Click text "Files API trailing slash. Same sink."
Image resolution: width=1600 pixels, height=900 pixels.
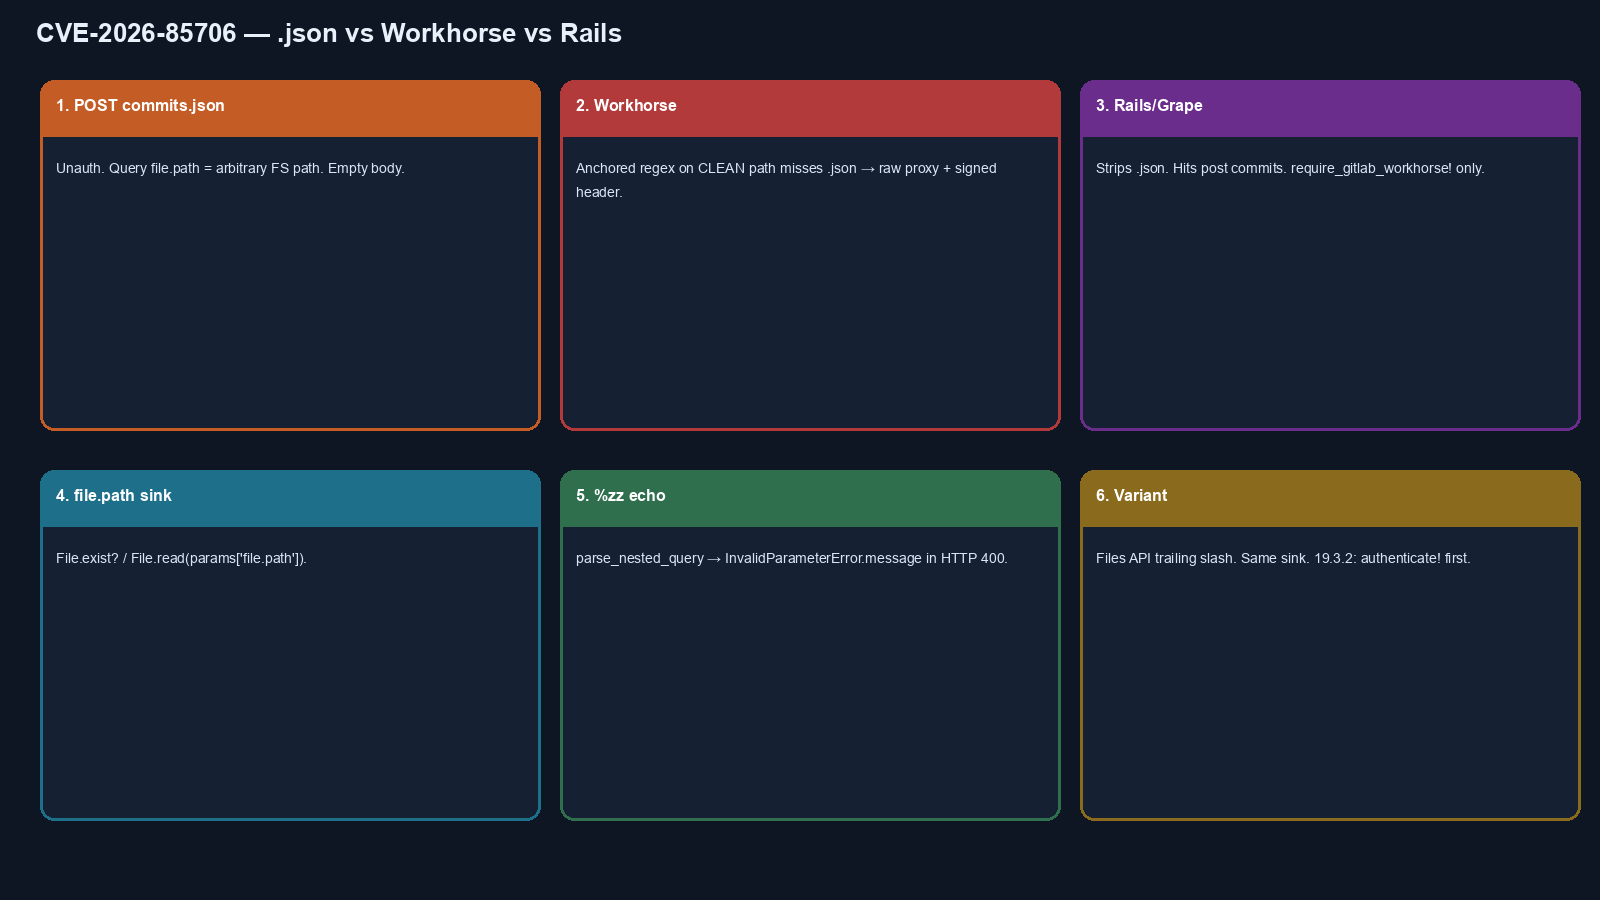click(1203, 558)
